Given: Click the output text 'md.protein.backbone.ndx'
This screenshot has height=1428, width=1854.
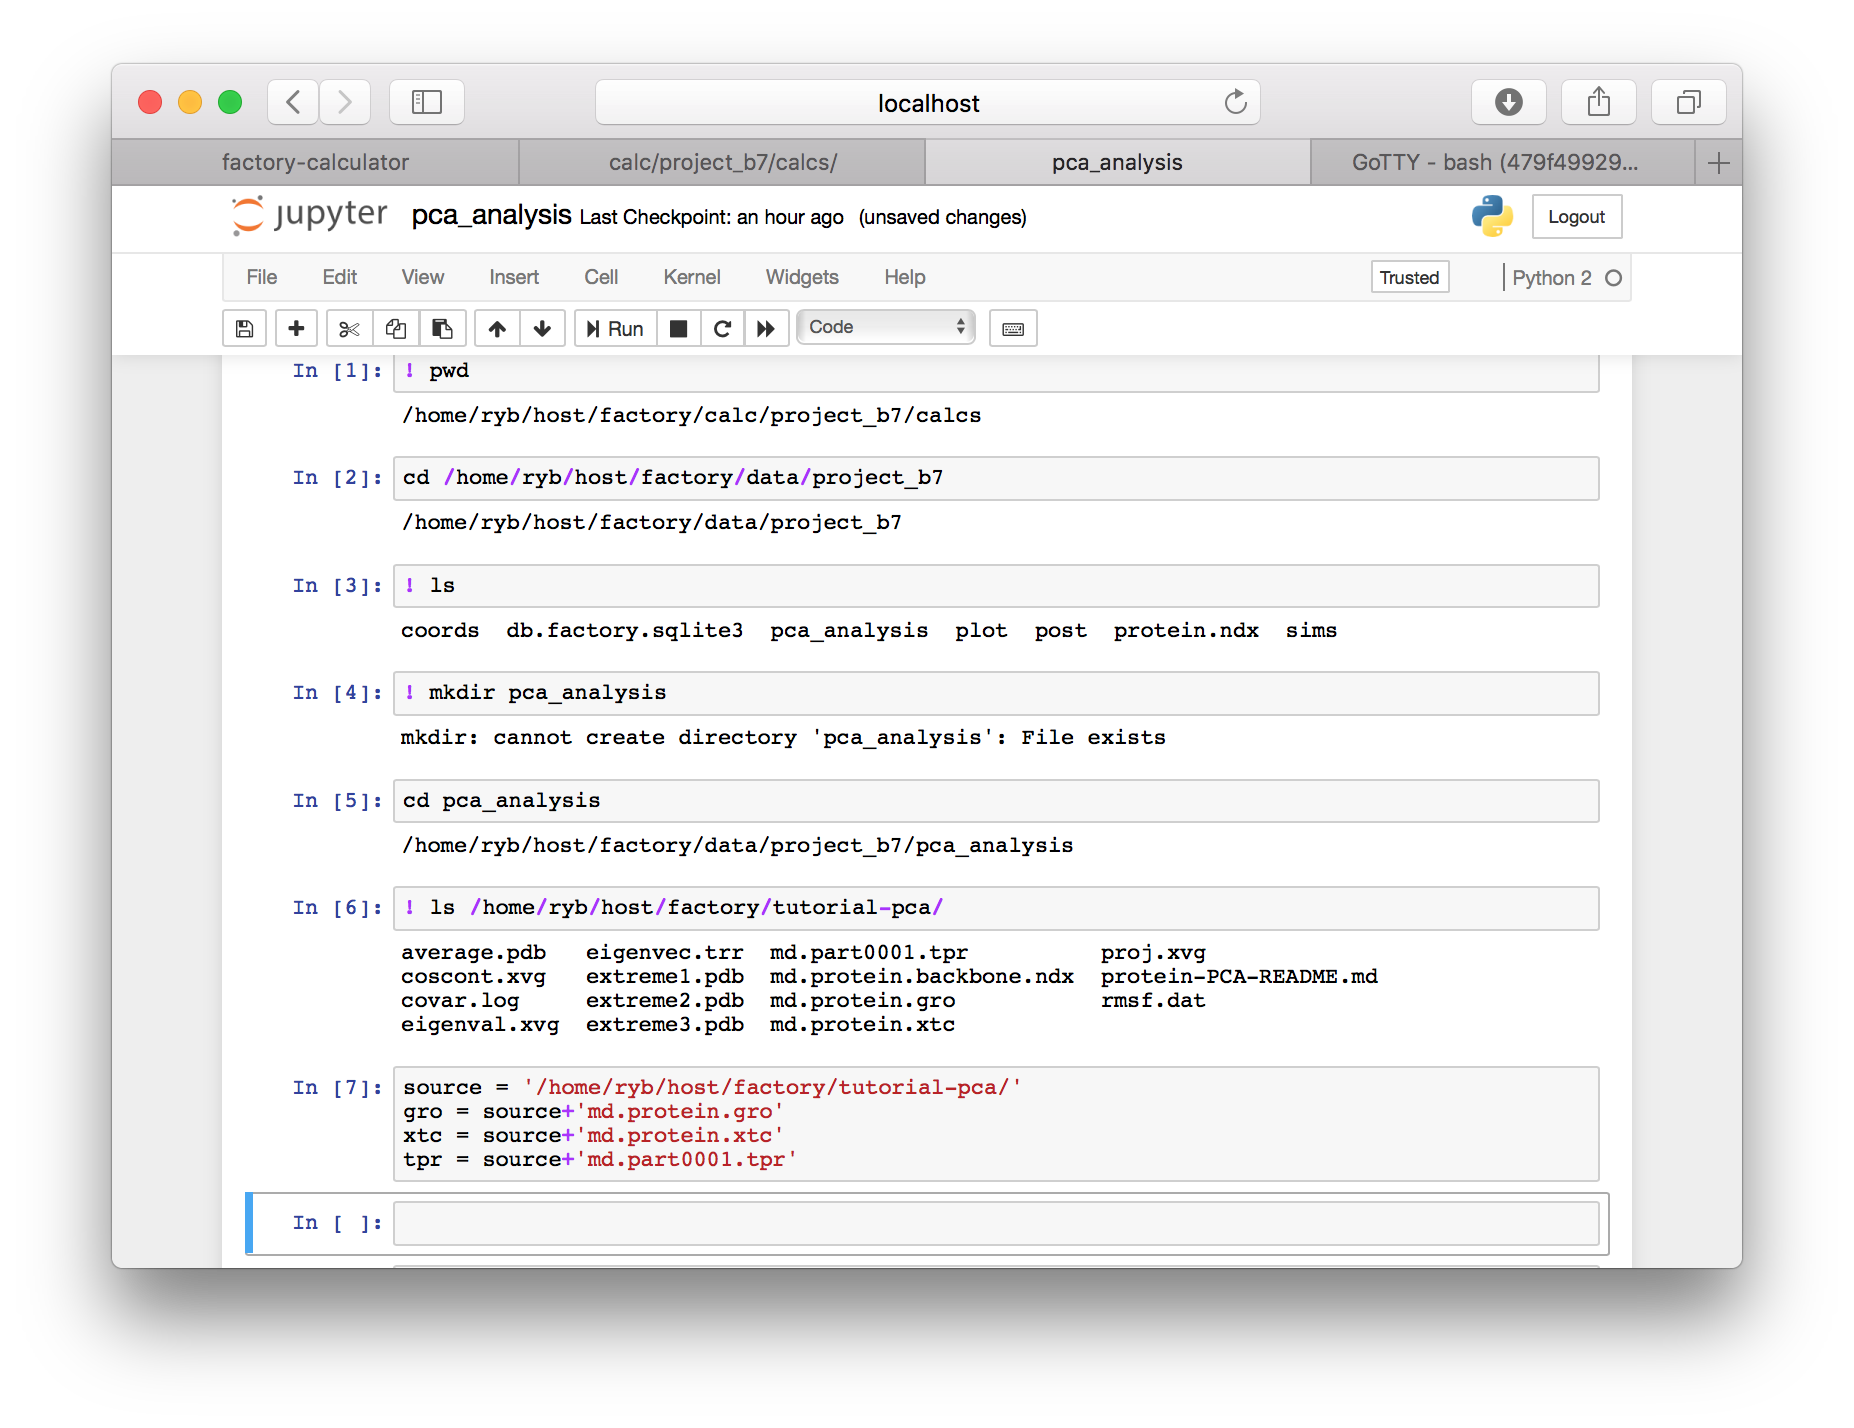Looking at the screenshot, I should click(921, 977).
